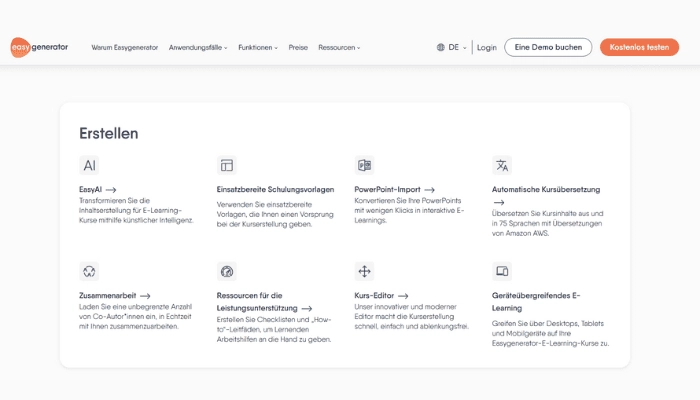Click the arrow next to Zusammenarbeit
This screenshot has height=400, width=700.
(145, 296)
